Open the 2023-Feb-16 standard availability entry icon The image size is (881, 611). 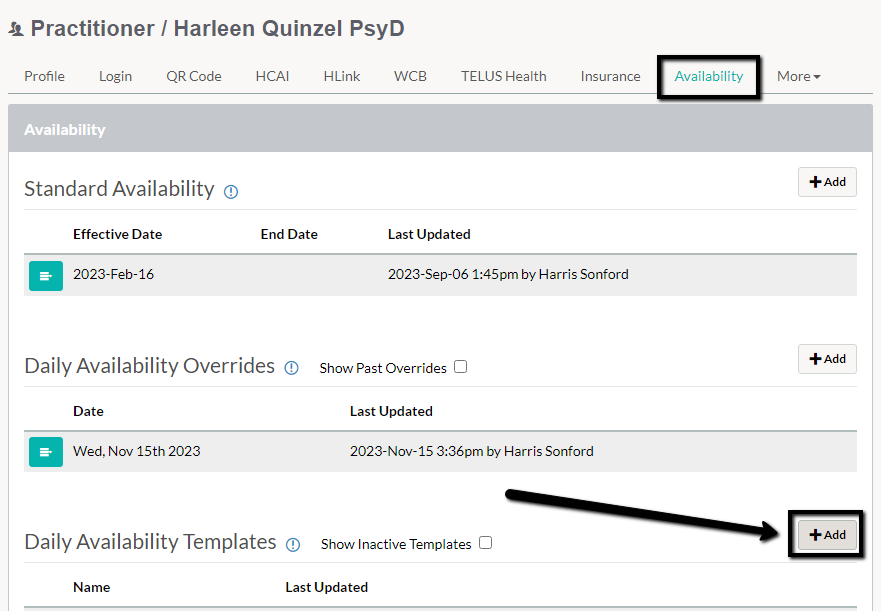click(x=46, y=275)
